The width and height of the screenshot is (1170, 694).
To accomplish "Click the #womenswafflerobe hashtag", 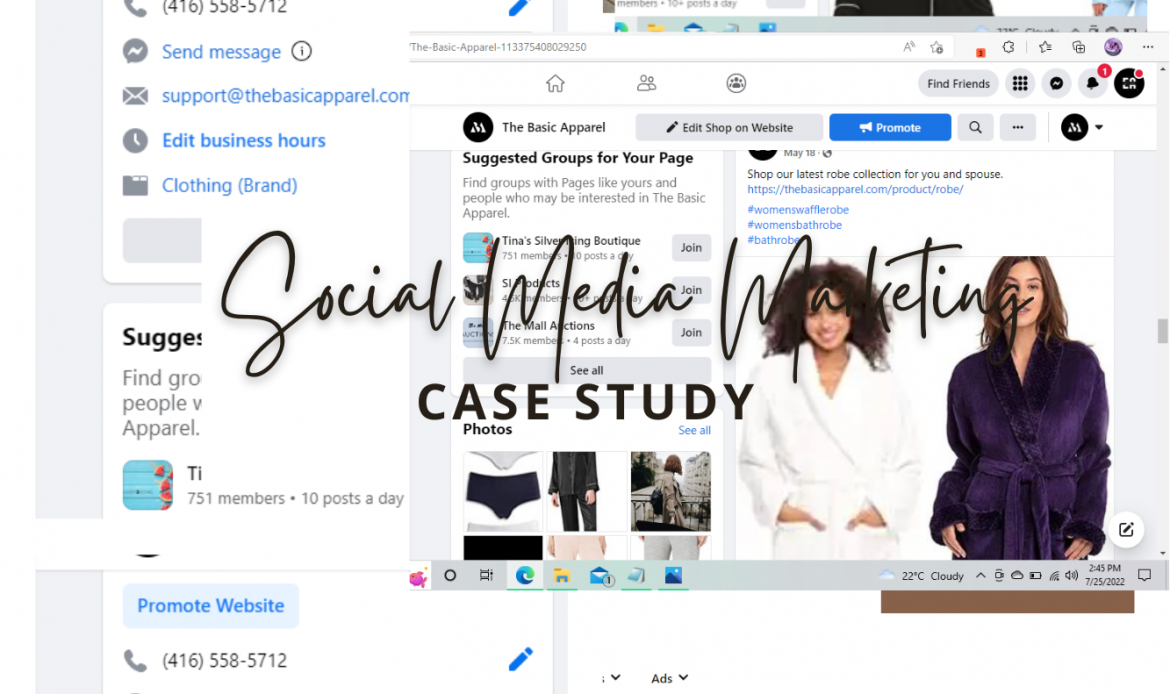I will click(x=798, y=210).
